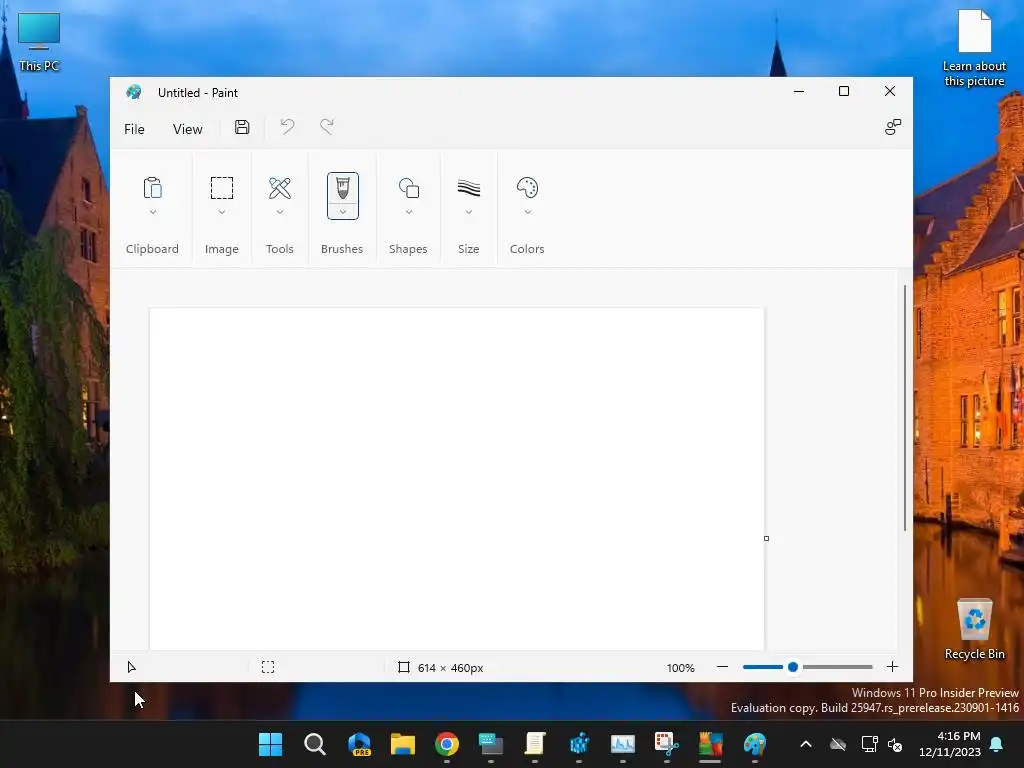Expand the Size dropdown chevron
The image size is (1024, 768).
pos(469,212)
